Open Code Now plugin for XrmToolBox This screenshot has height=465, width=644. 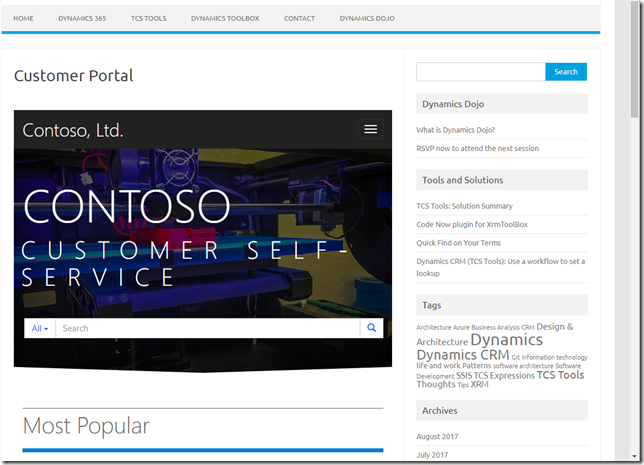tap(472, 224)
